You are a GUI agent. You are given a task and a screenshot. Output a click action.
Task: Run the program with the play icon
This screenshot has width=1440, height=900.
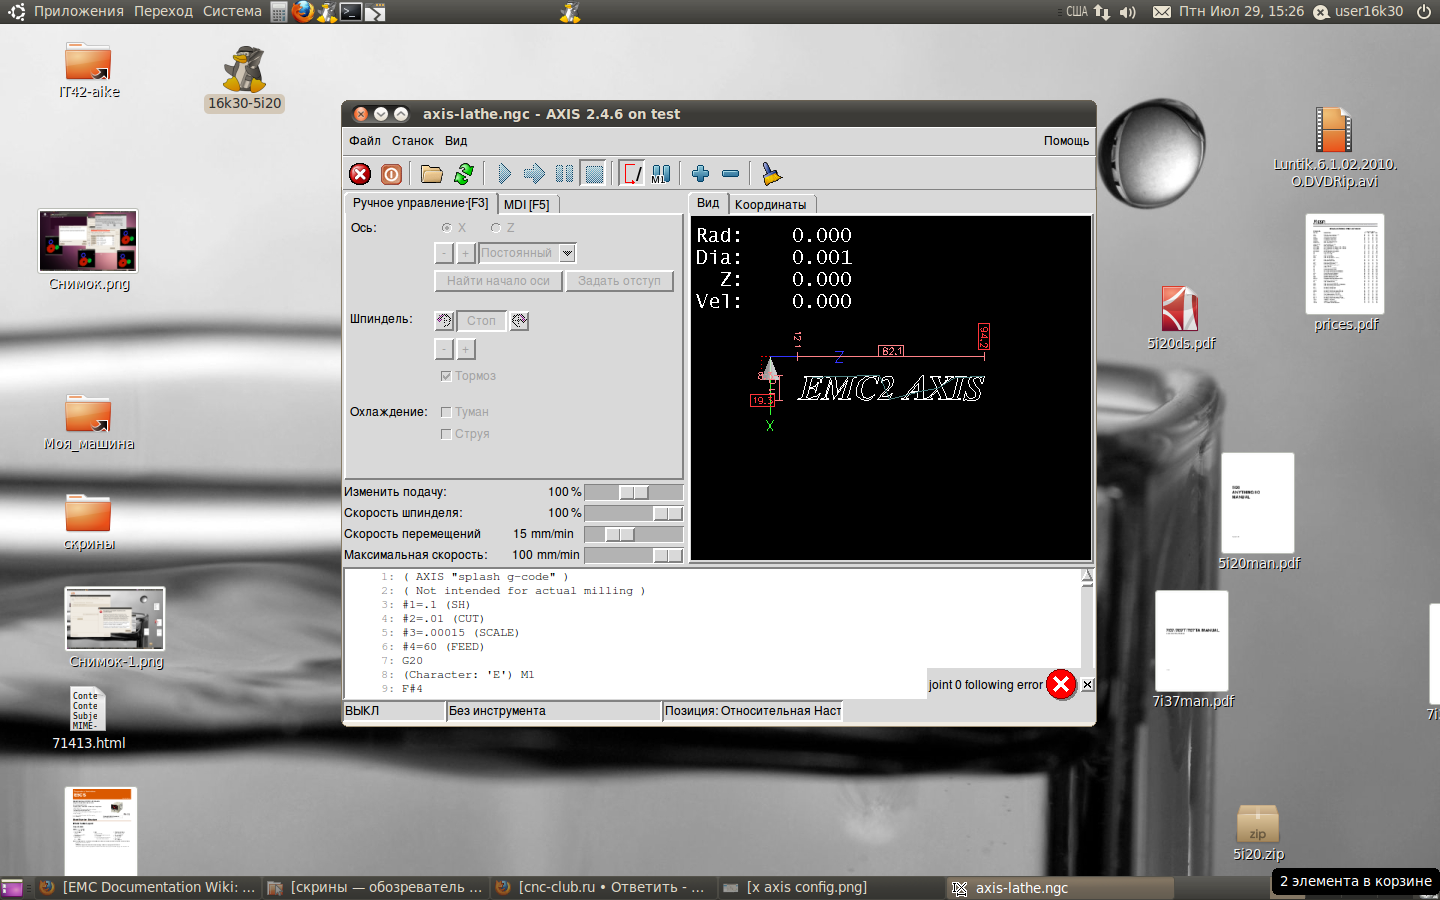pyautogui.click(x=504, y=174)
